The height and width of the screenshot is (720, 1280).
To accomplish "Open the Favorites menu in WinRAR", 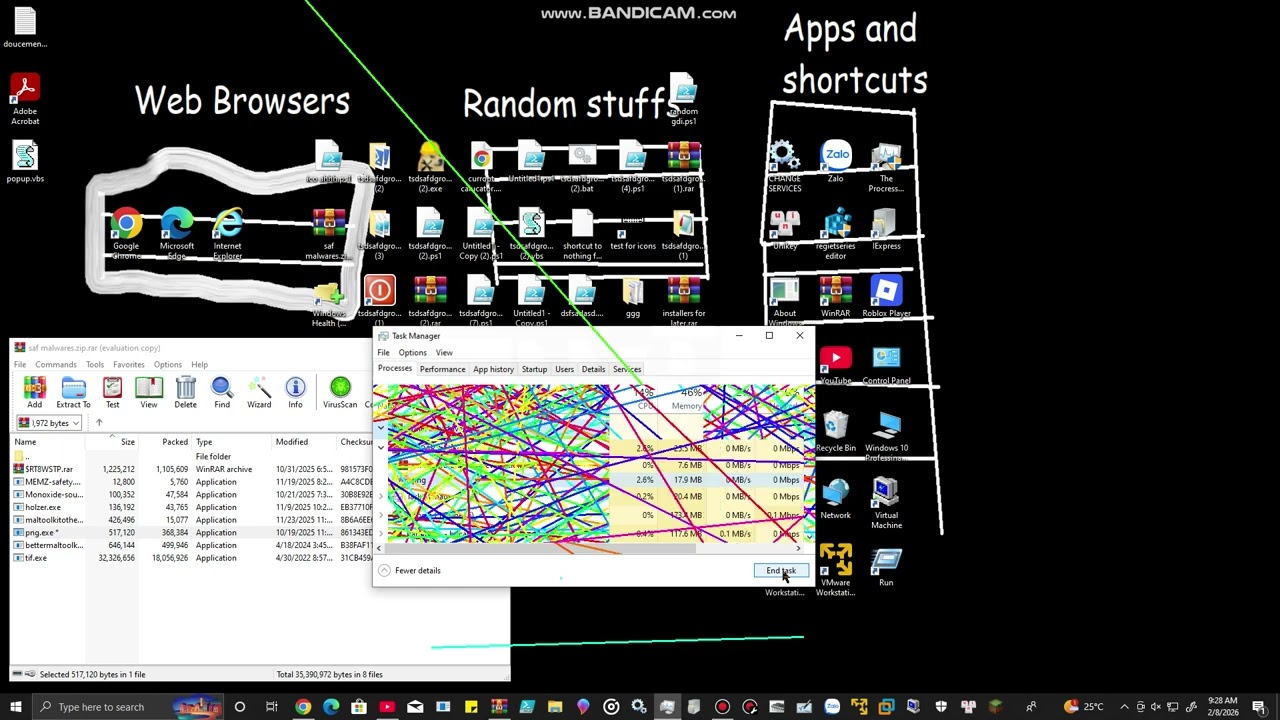I will [129, 364].
